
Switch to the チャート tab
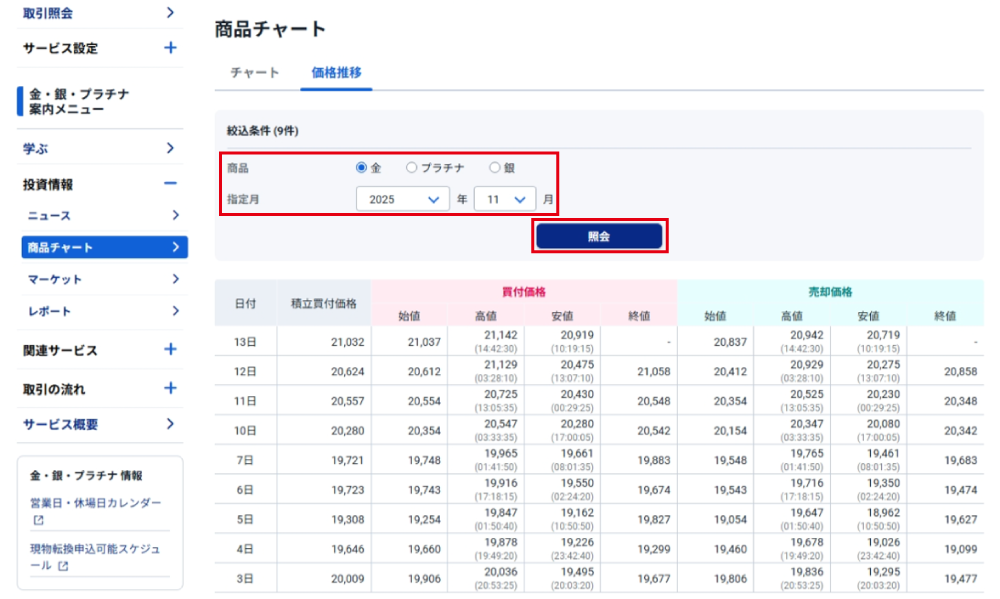[254, 73]
